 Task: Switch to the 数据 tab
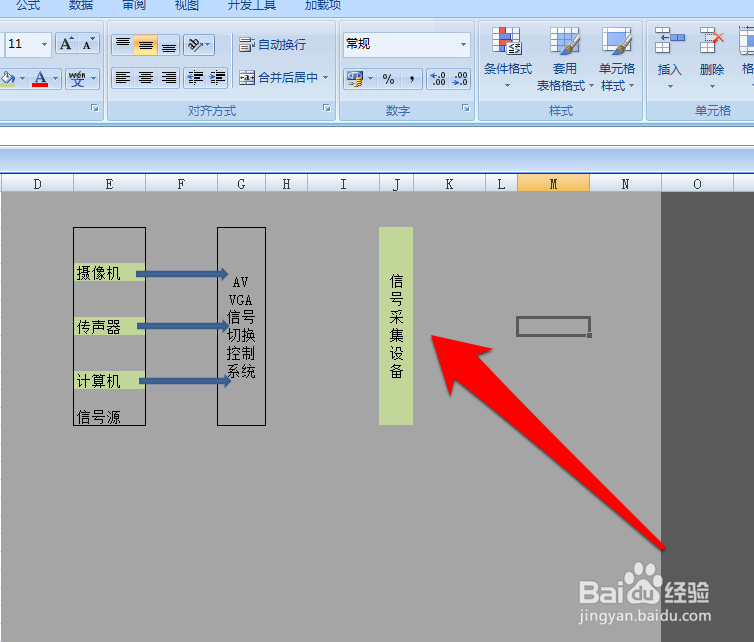(80, 5)
